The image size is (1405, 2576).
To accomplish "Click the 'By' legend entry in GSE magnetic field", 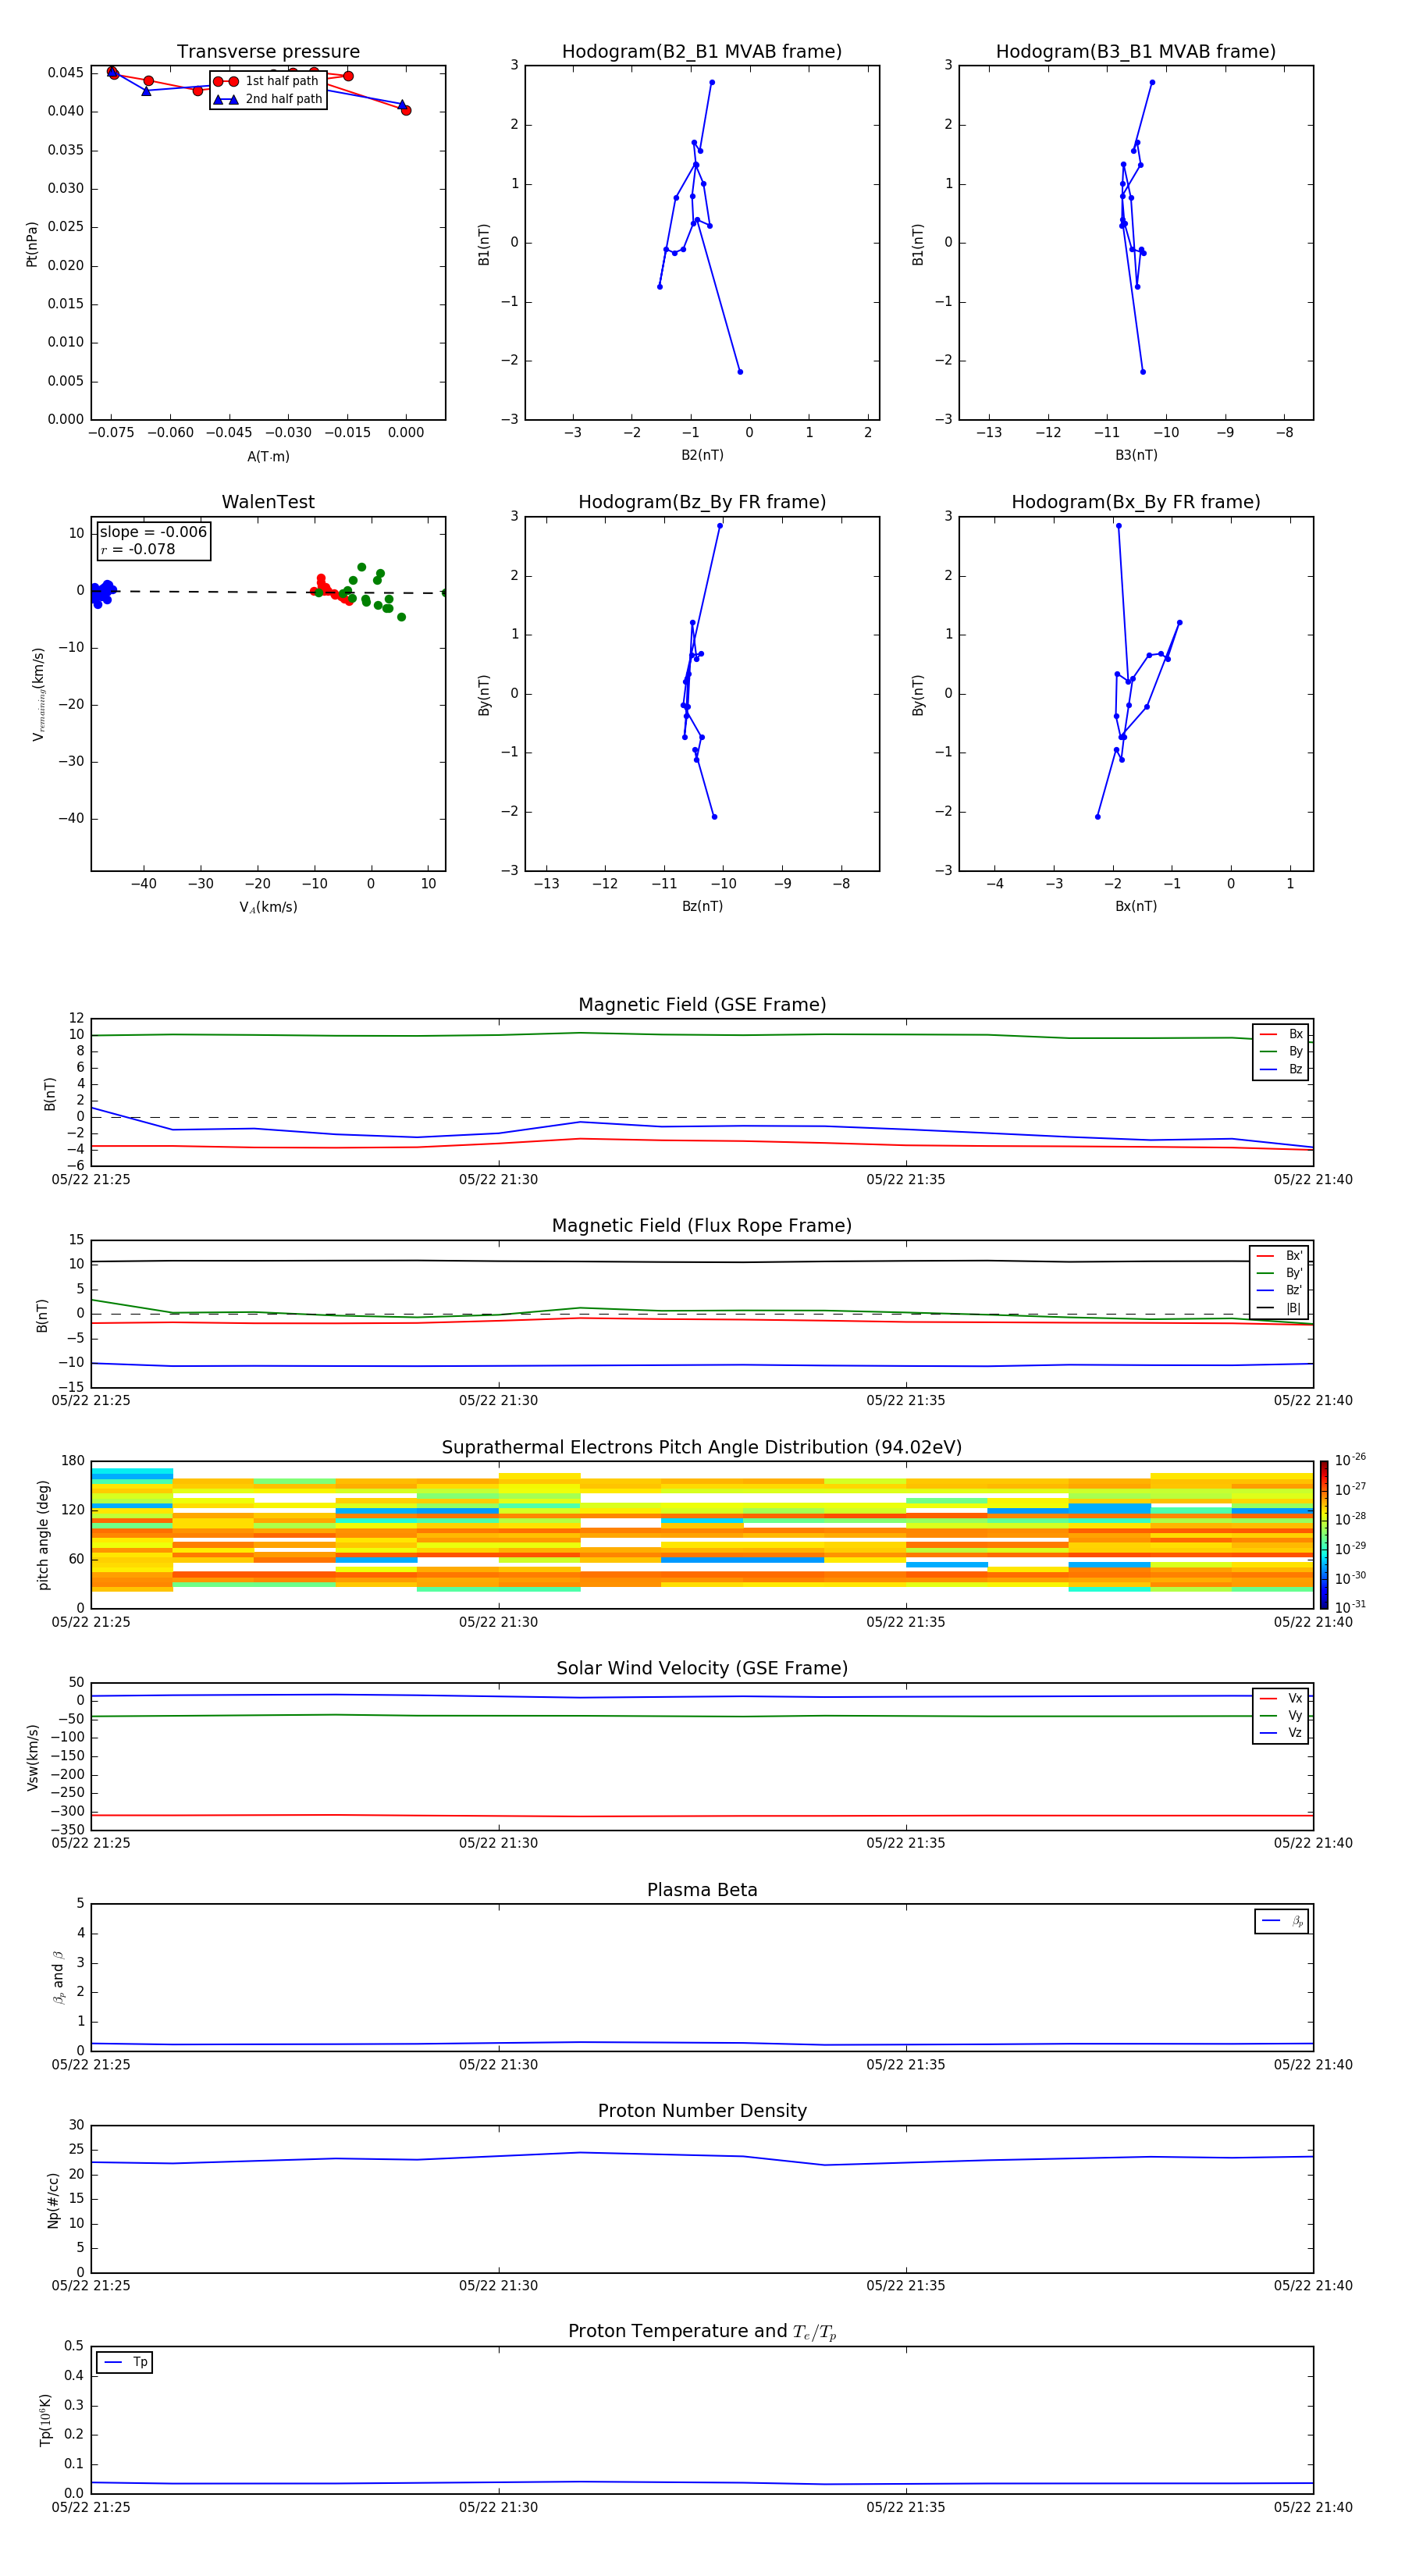I will (1282, 1051).
